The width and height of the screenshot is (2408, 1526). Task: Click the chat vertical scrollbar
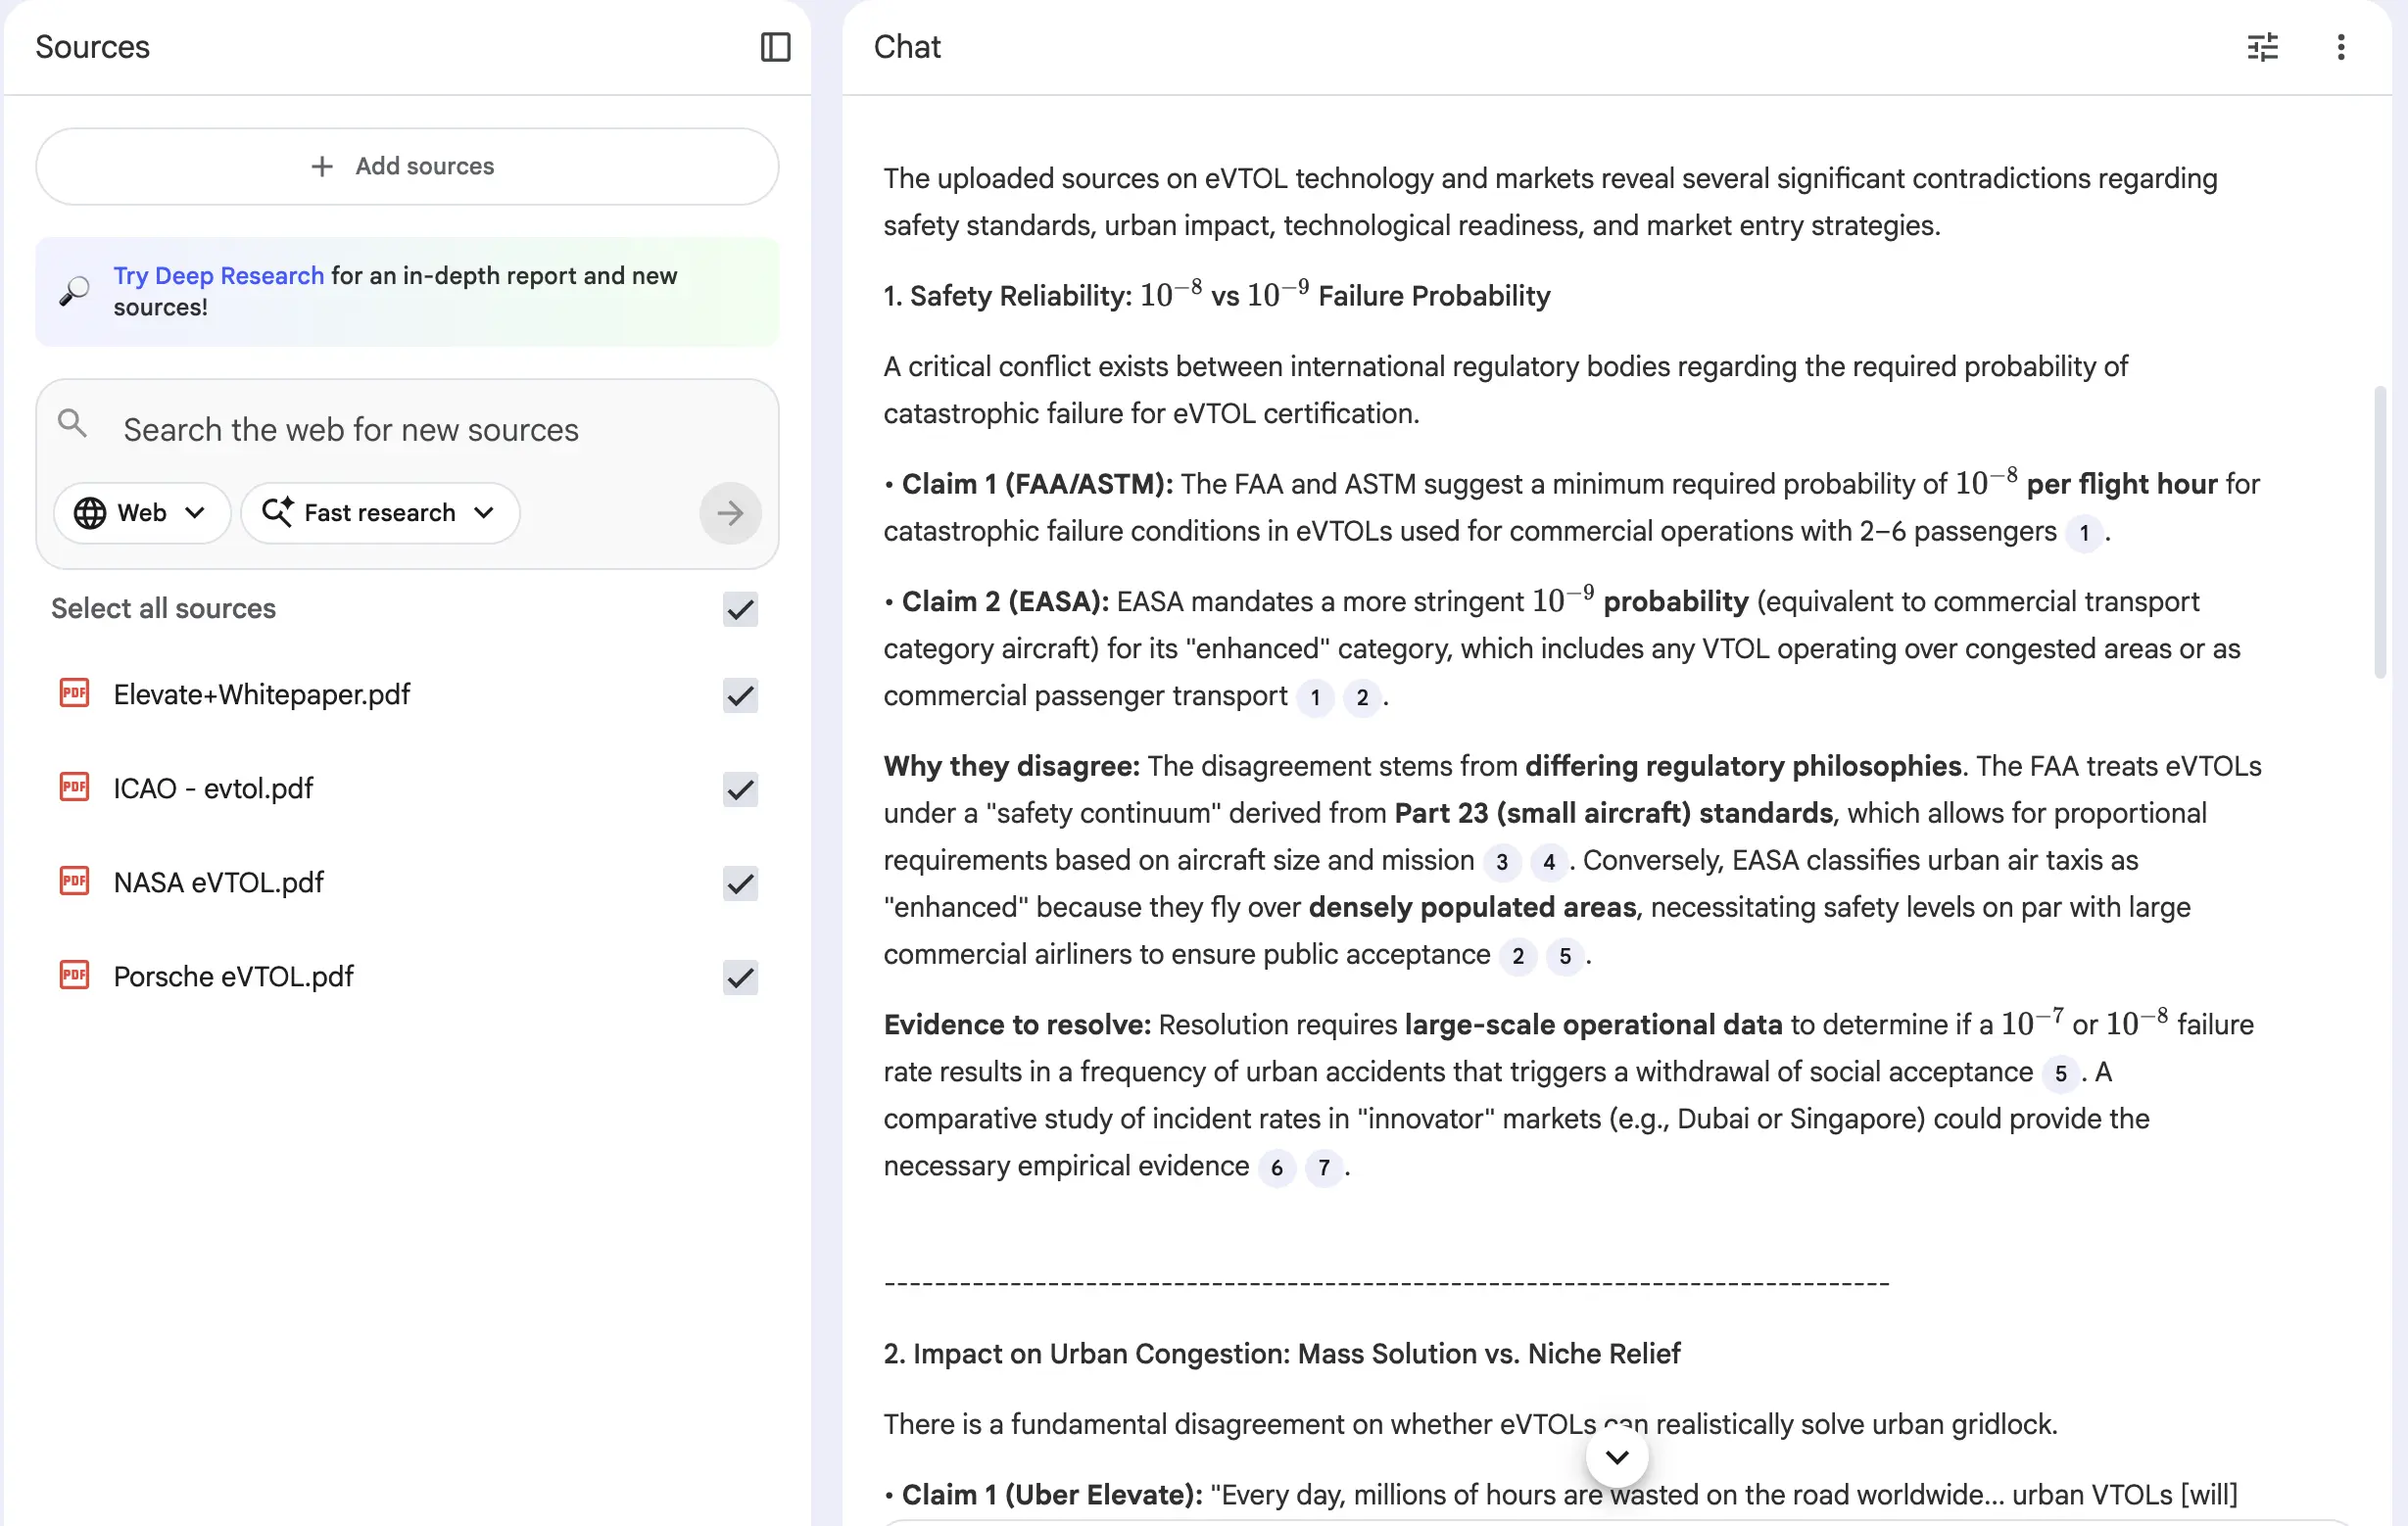pos(2379,530)
